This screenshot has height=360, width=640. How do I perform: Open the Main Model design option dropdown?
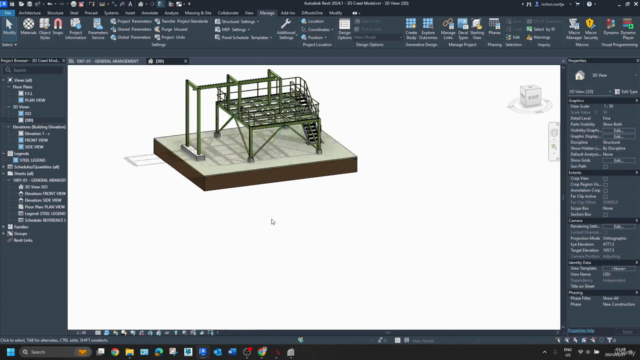pyautogui.click(x=378, y=37)
